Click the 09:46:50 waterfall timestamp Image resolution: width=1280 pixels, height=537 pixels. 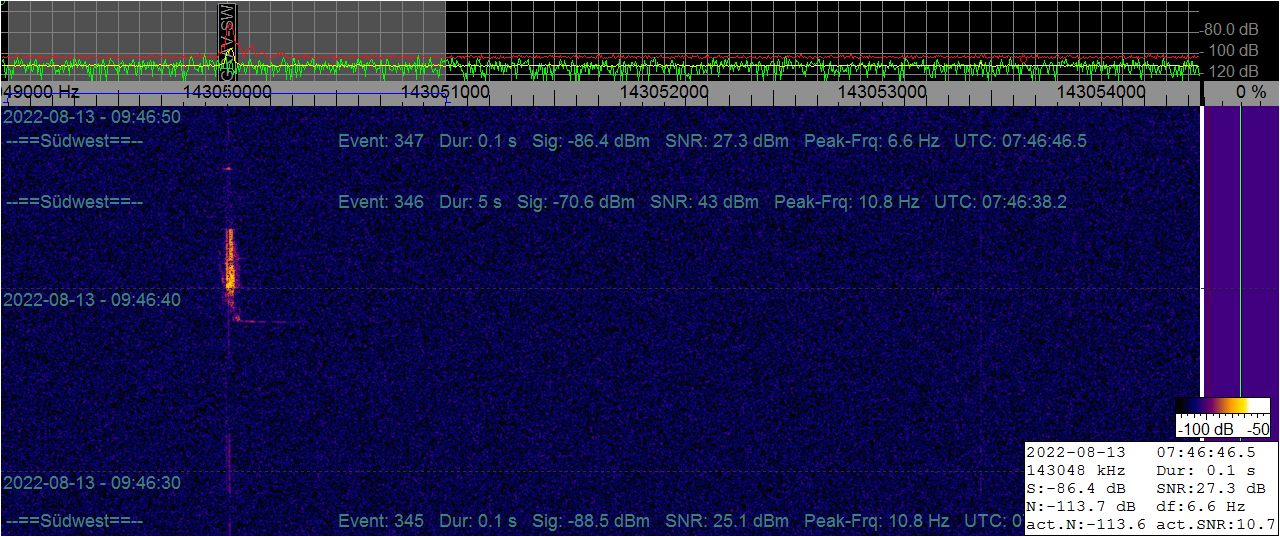(93, 117)
